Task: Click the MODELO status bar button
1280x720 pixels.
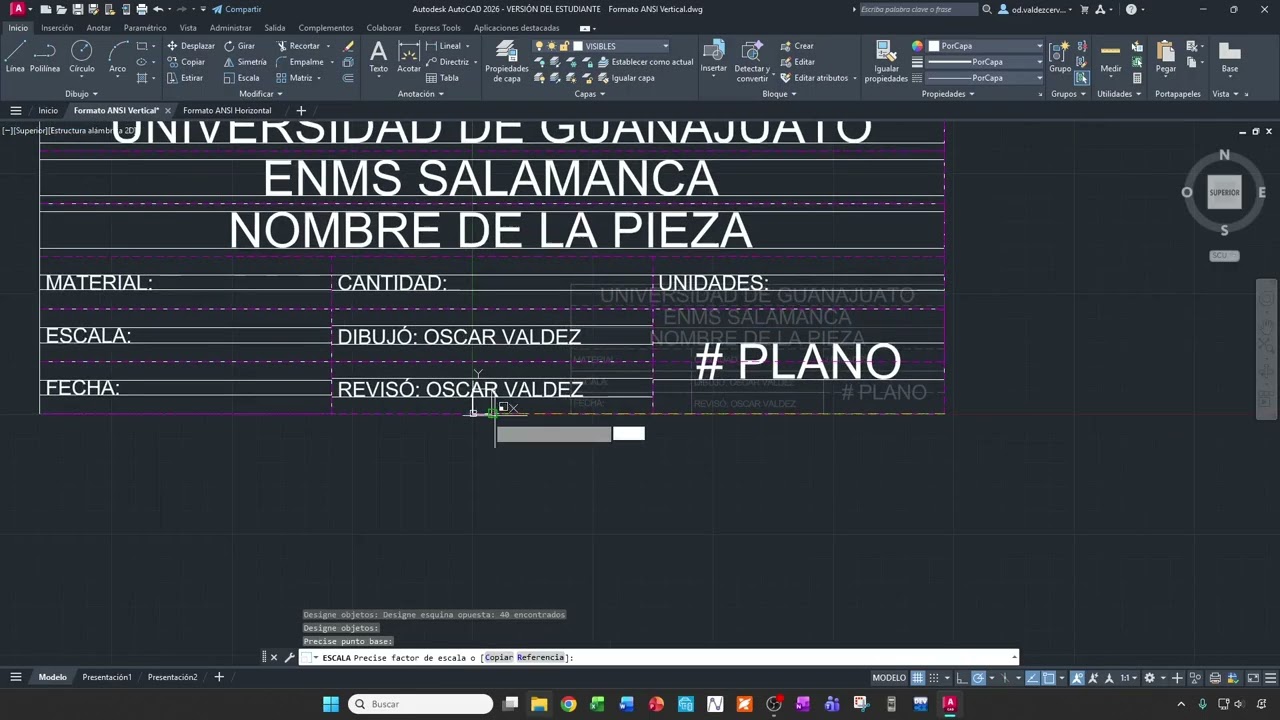Action: click(x=889, y=678)
